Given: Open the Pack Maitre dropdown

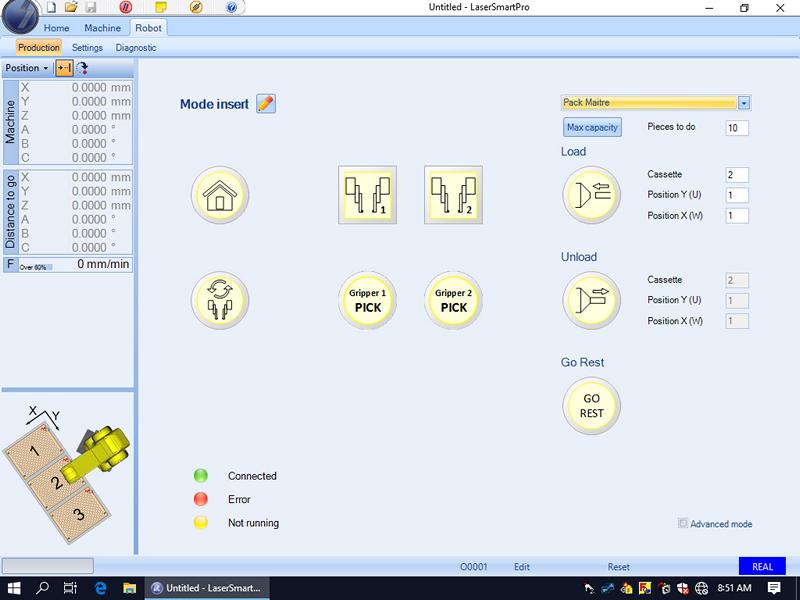Looking at the screenshot, I should (x=744, y=102).
